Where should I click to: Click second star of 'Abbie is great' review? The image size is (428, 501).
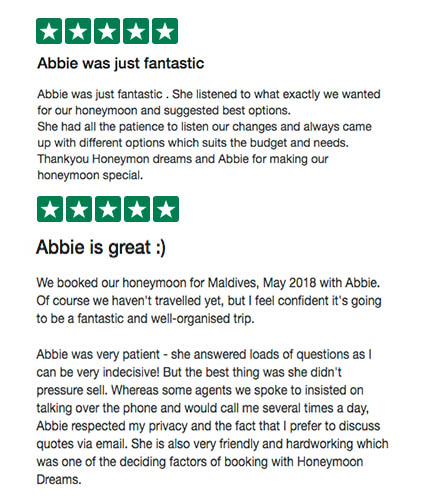coord(79,209)
